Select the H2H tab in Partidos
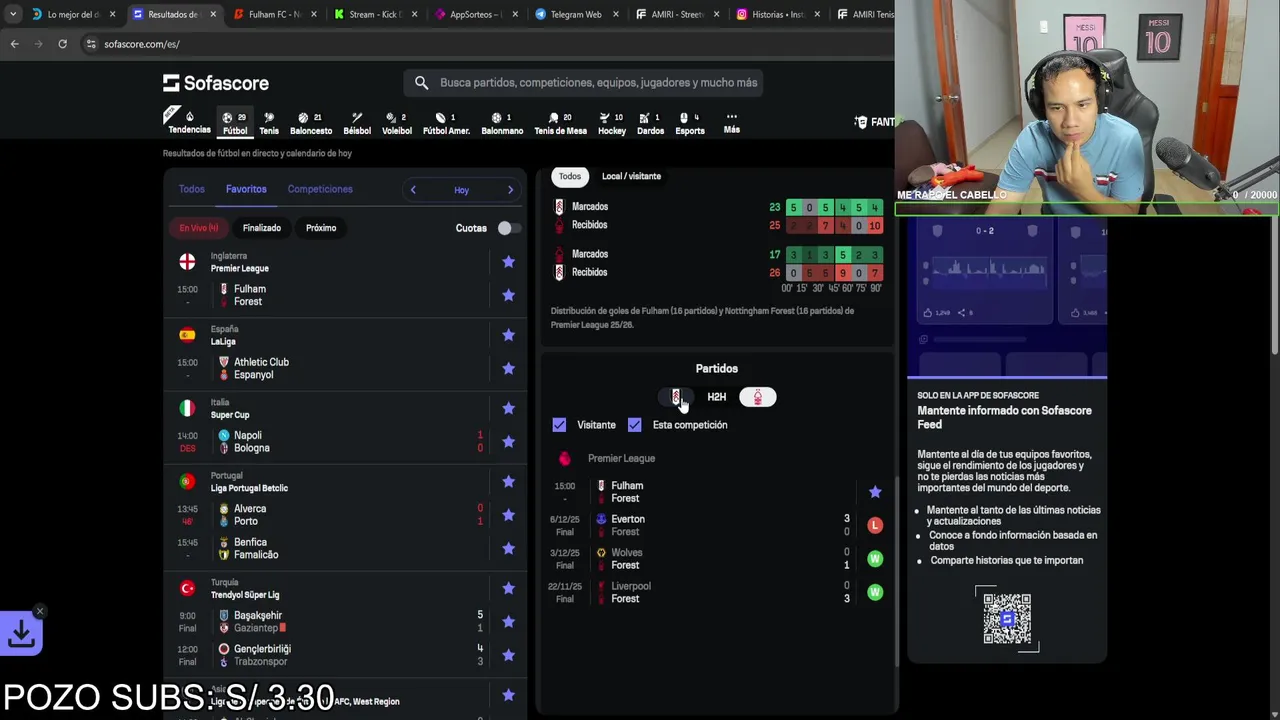The width and height of the screenshot is (1280, 720). click(x=716, y=397)
